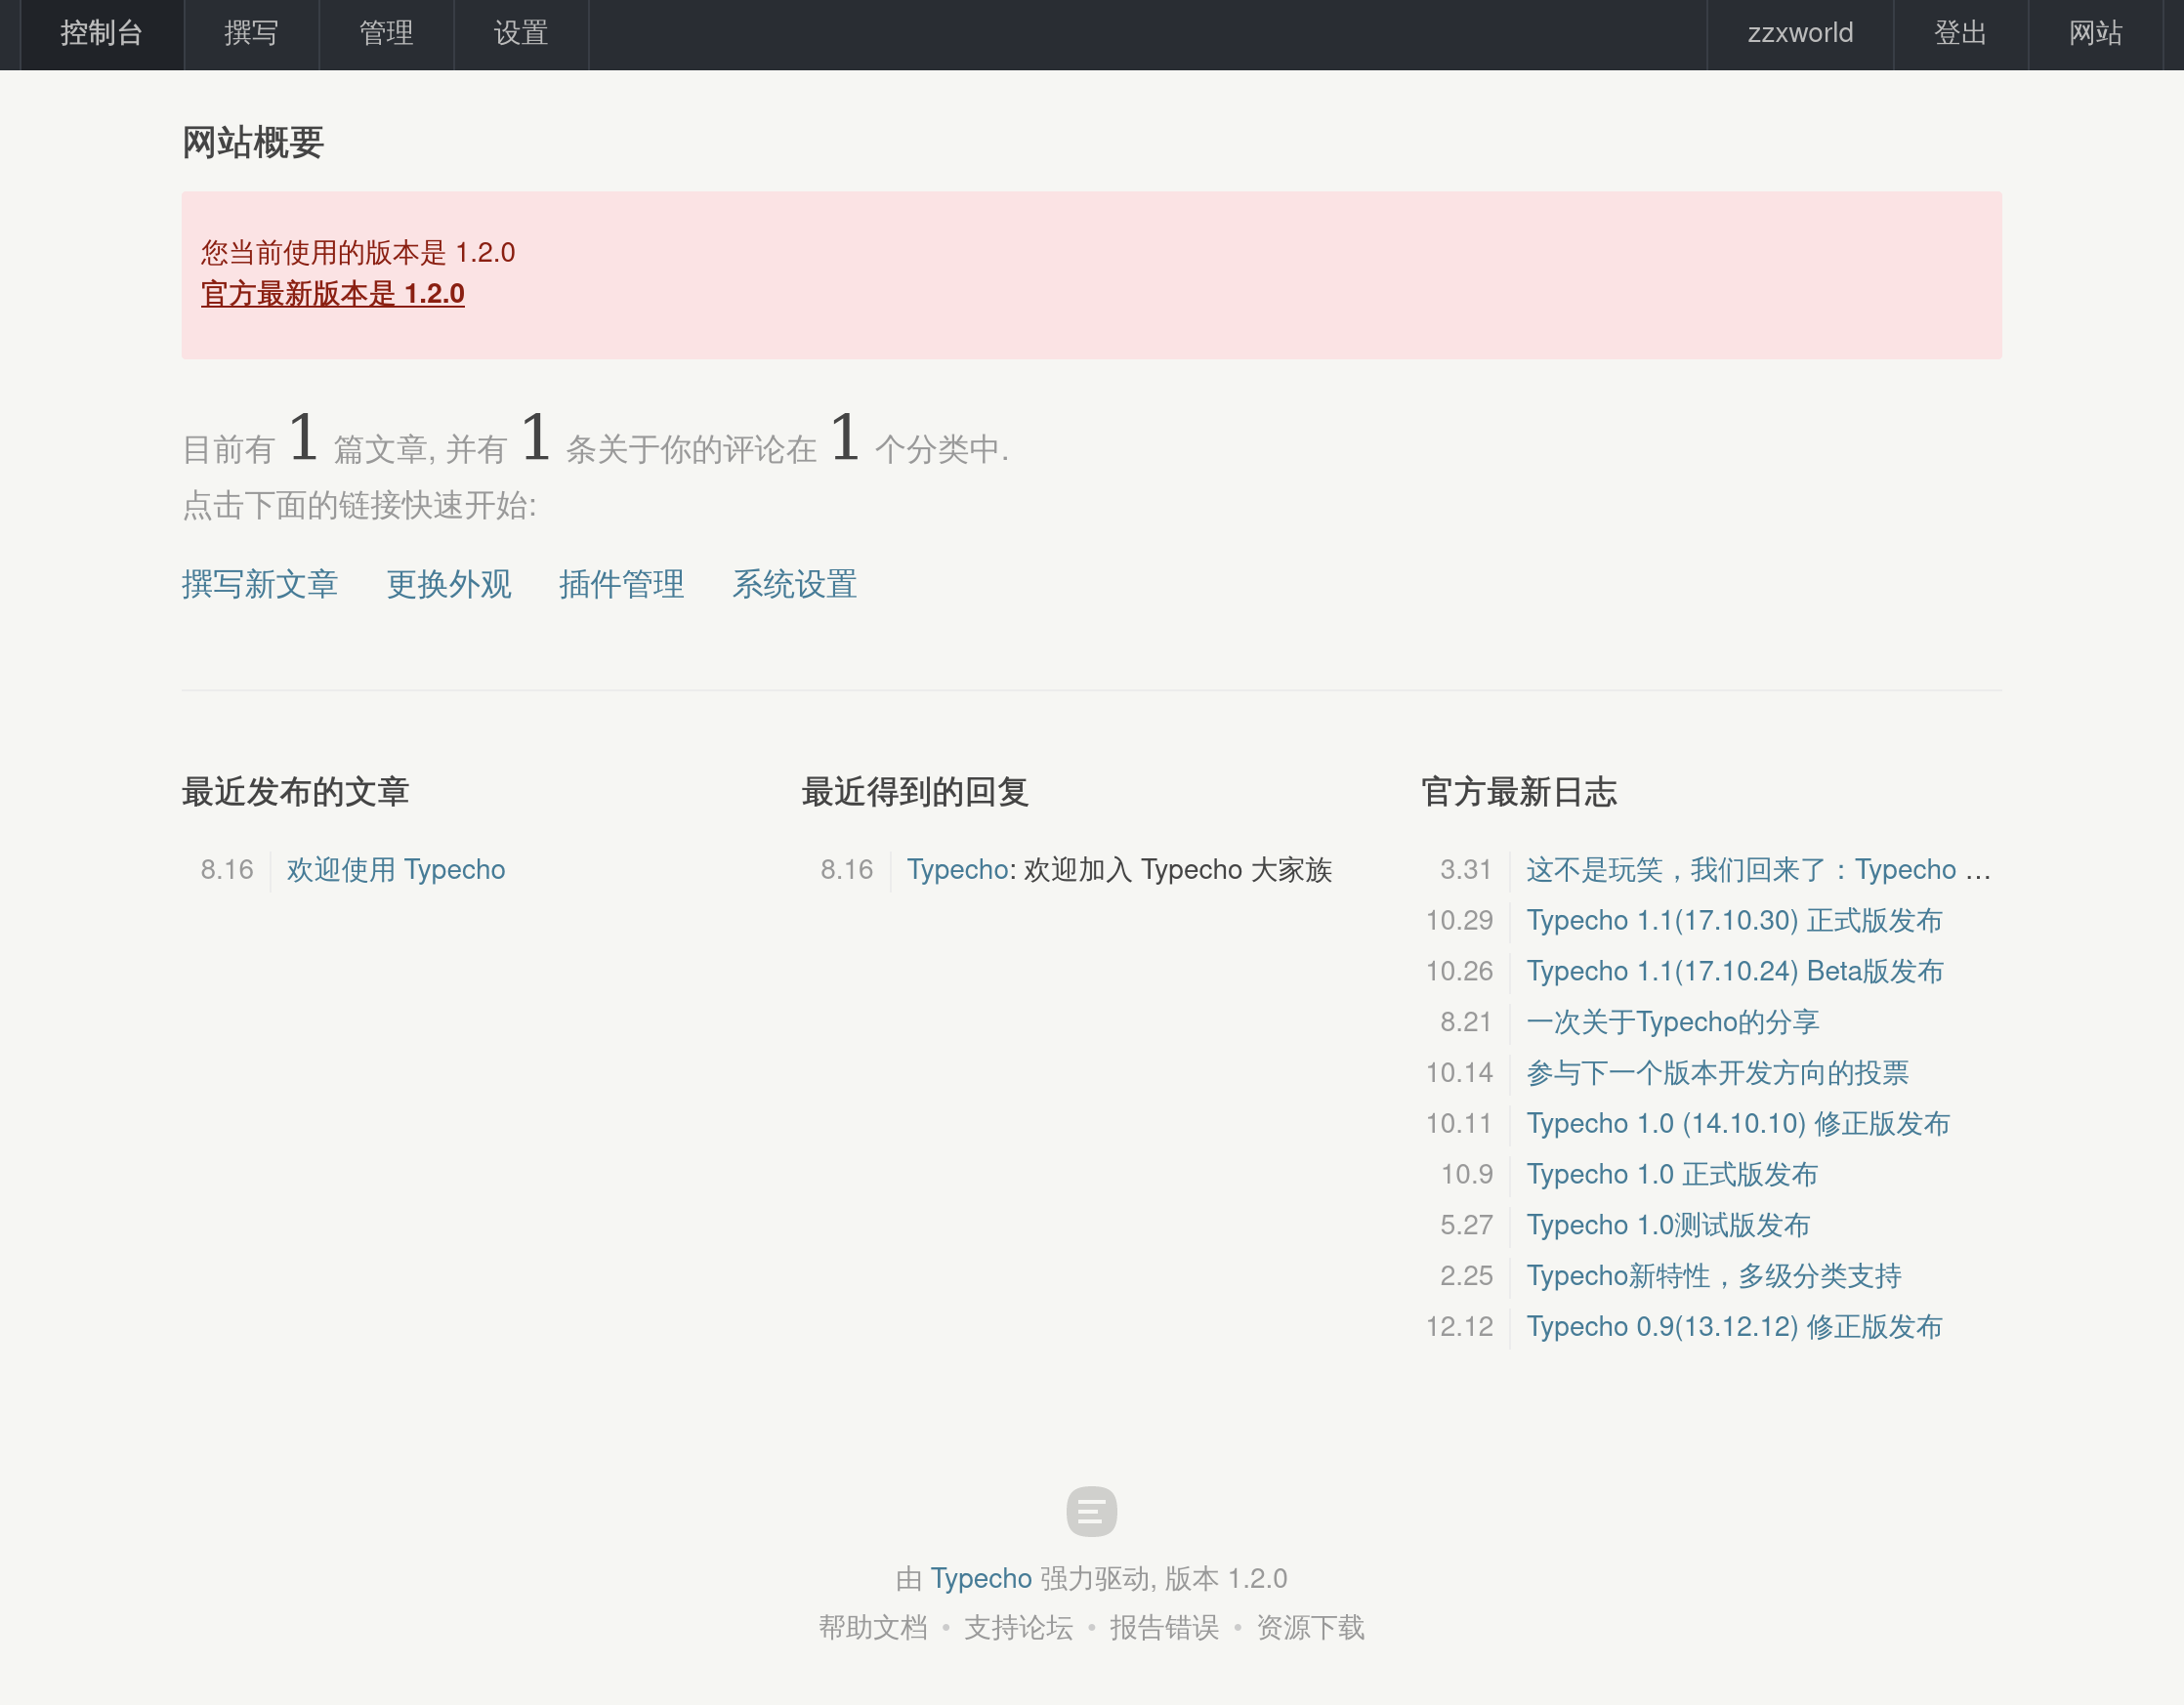2184x1705 pixels.
Task: Open the post 欢迎使用 Typecho
Action: coord(396,869)
